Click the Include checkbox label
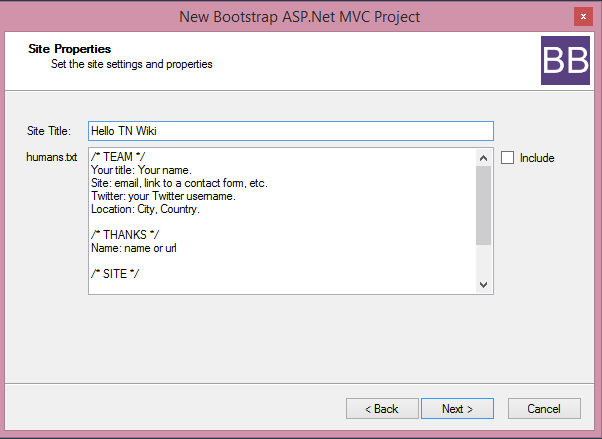Screen dimensions: 602x439 pyautogui.click(x=537, y=158)
